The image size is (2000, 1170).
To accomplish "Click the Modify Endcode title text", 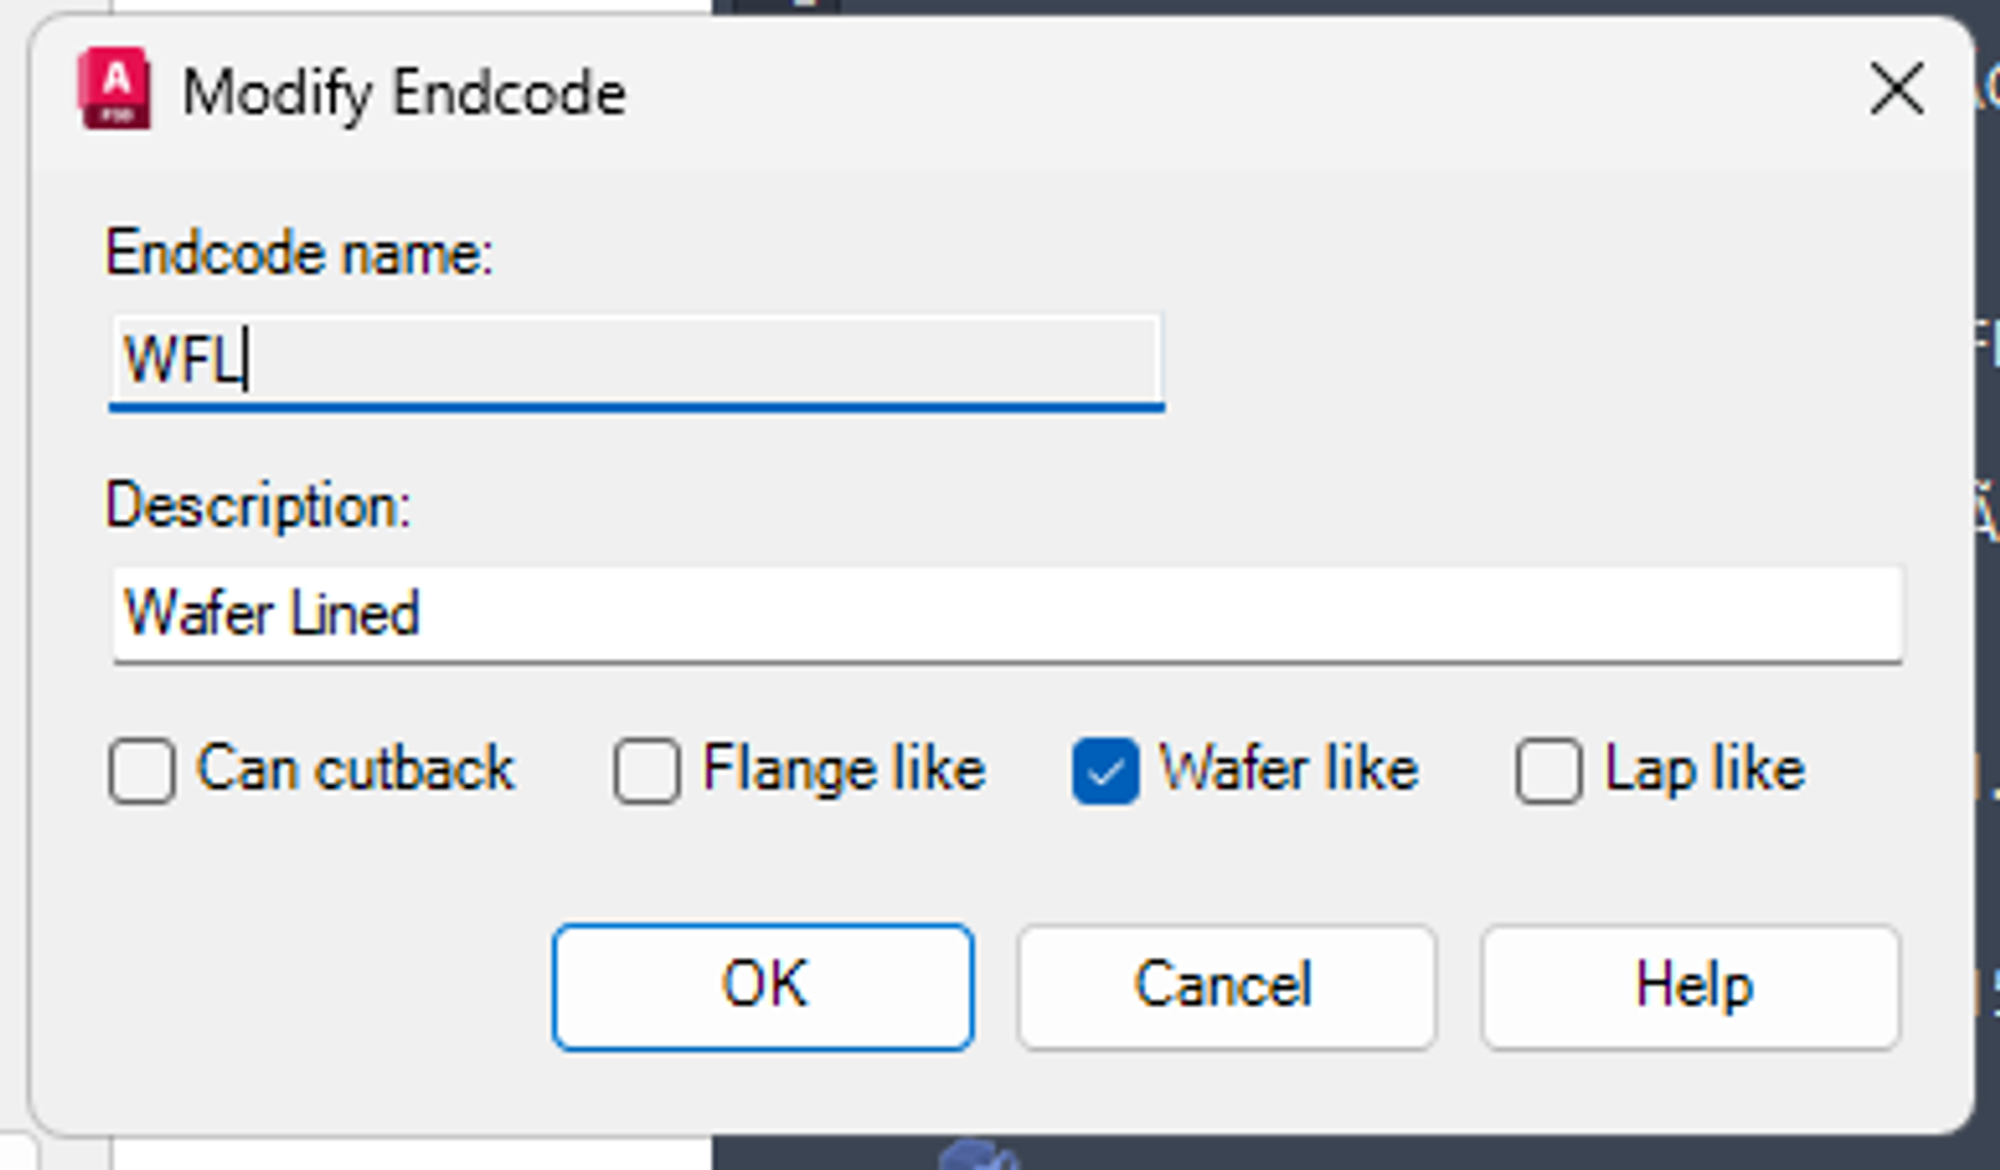I will click(x=403, y=91).
